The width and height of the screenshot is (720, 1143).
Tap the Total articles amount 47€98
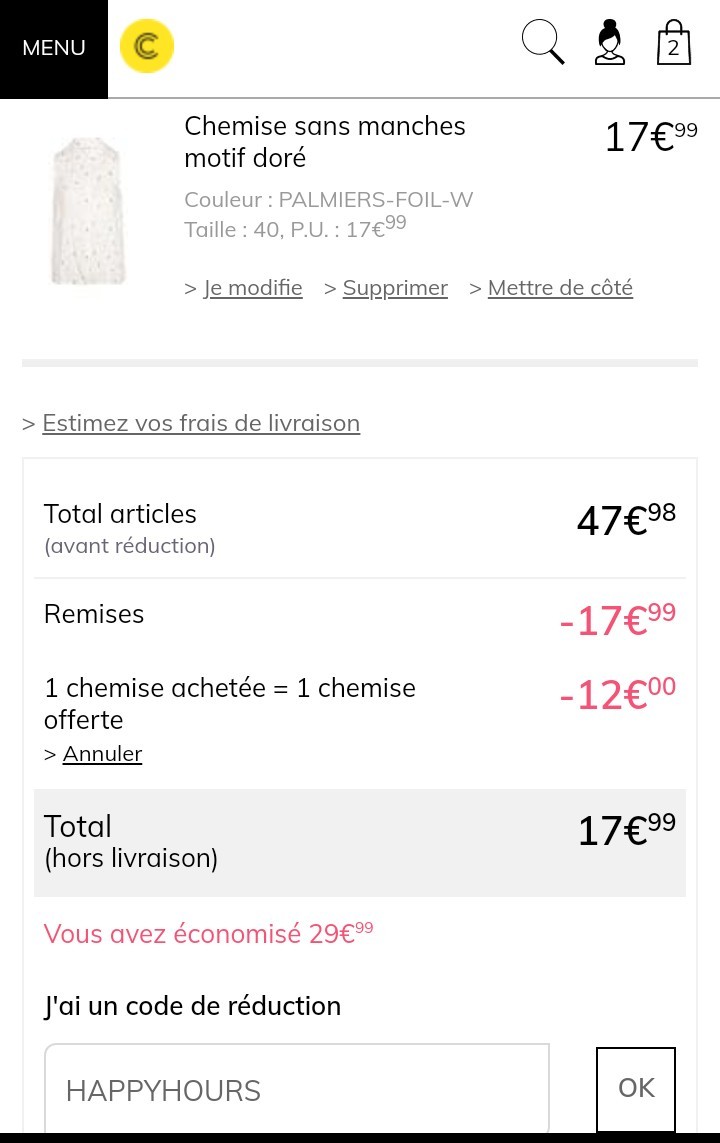tap(626, 520)
